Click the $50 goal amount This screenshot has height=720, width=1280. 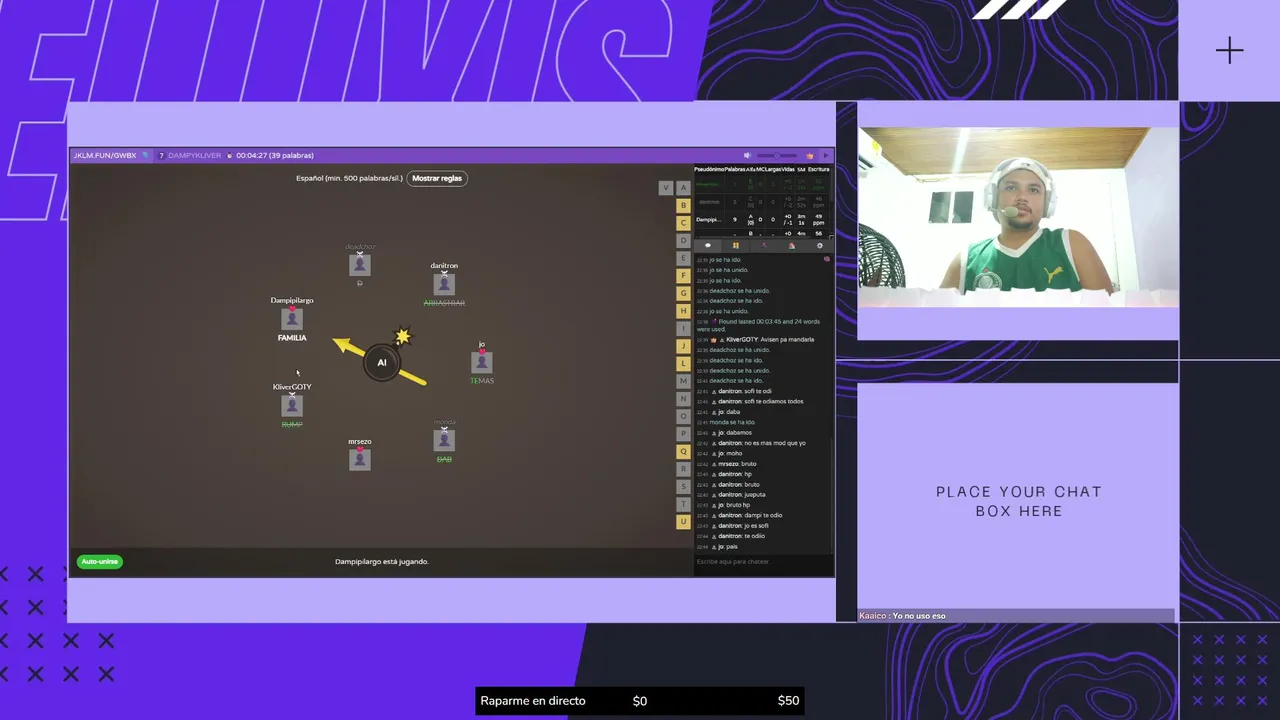tap(788, 701)
